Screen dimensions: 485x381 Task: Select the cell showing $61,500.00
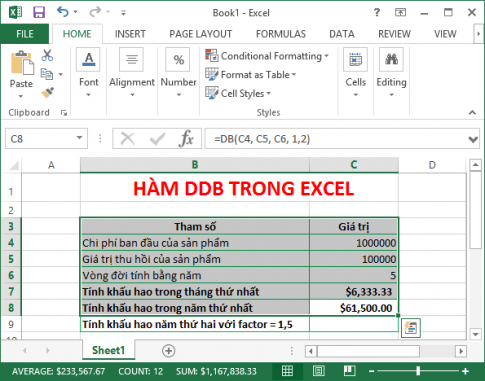tap(354, 308)
